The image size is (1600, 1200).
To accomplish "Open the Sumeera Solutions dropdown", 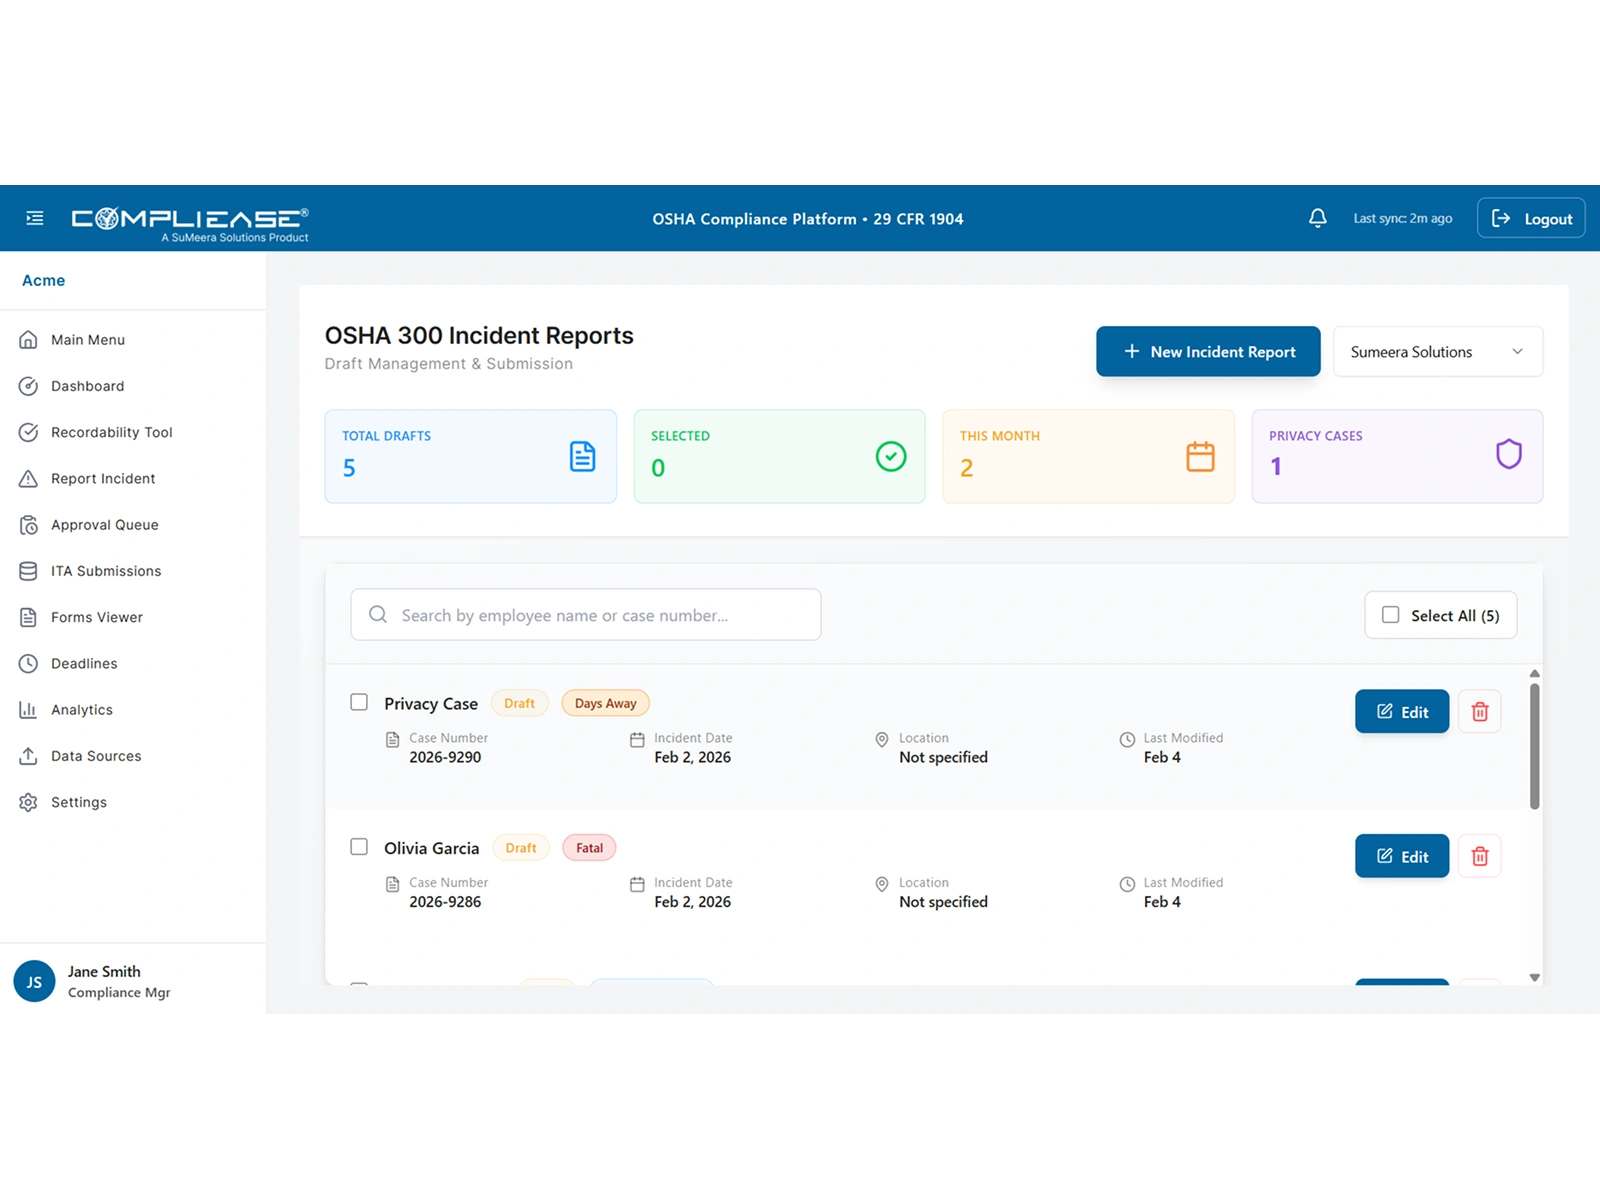I will pyautogui.click(x=1437, y=351).
